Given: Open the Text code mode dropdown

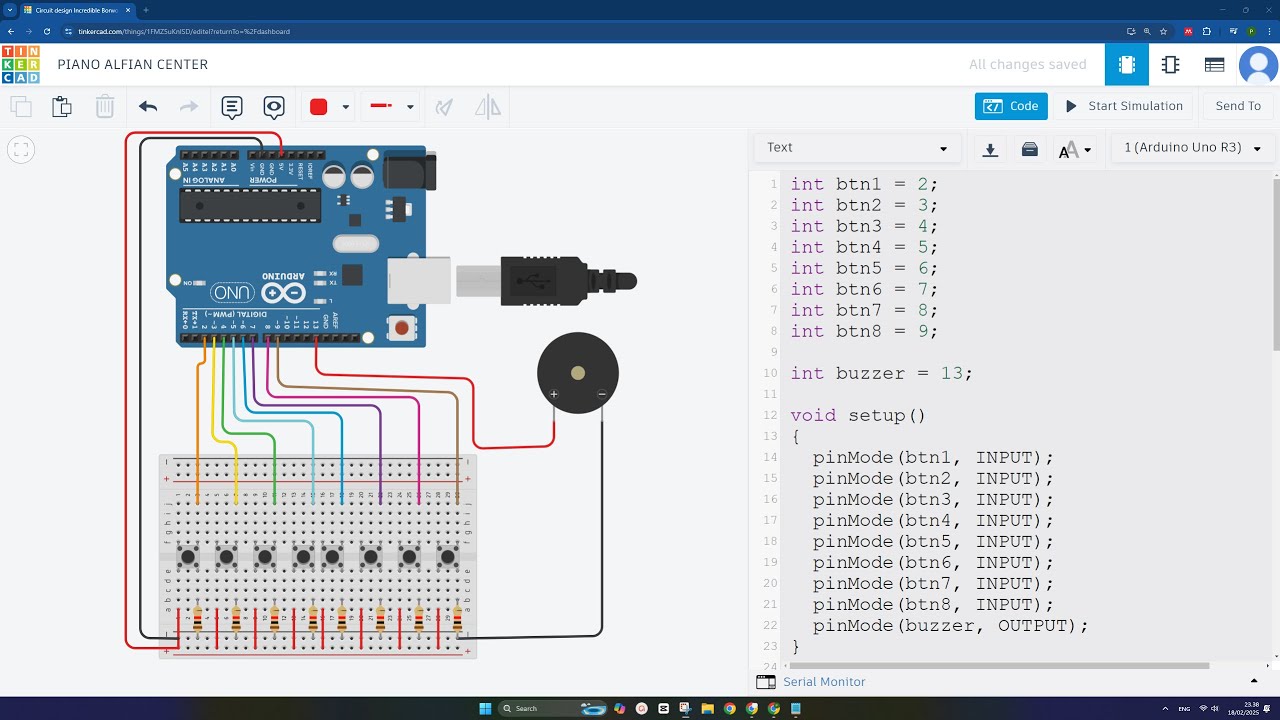Looking at the screenshot, I should (857, 148).
